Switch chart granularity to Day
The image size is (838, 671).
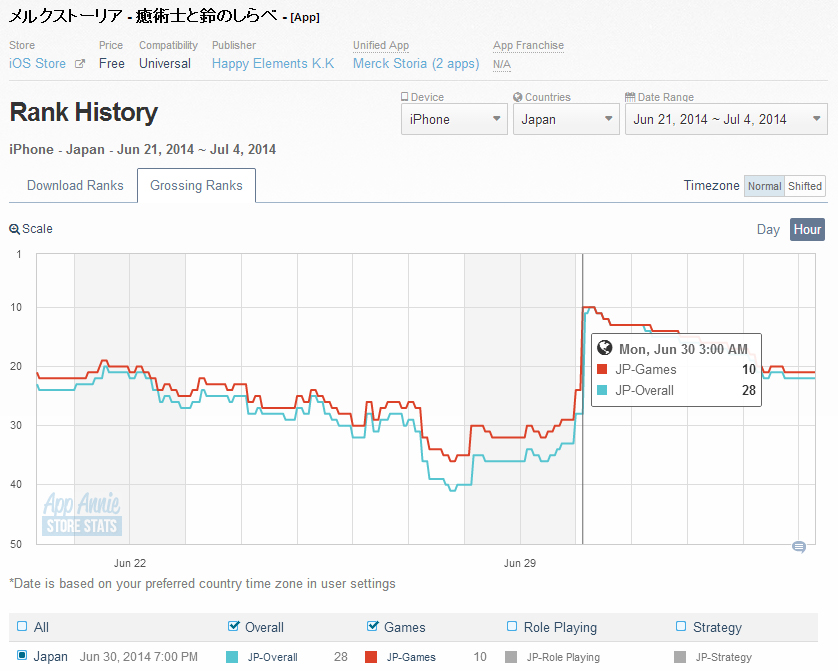pyautogui.click(x=768, y=230)
